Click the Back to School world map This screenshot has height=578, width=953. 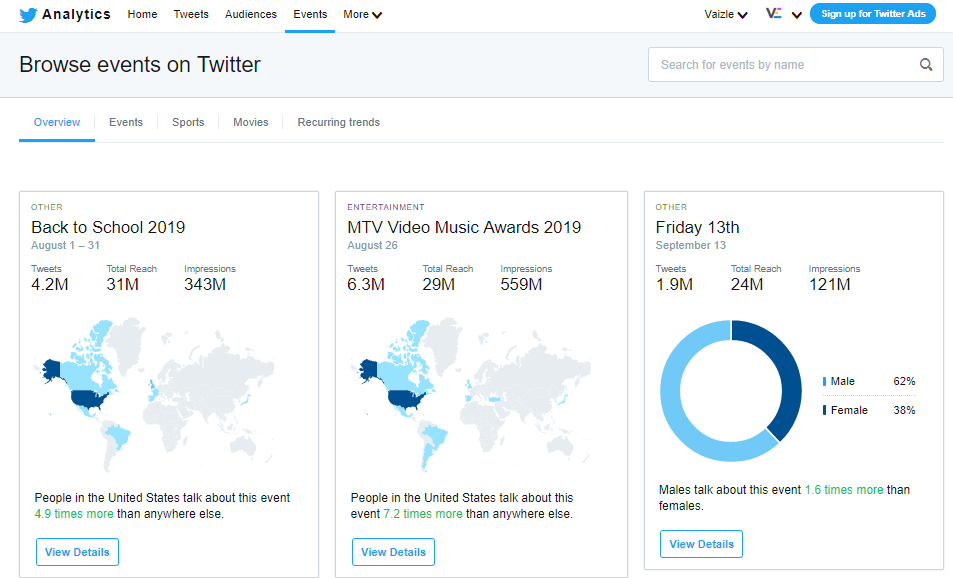coord(154,394)
